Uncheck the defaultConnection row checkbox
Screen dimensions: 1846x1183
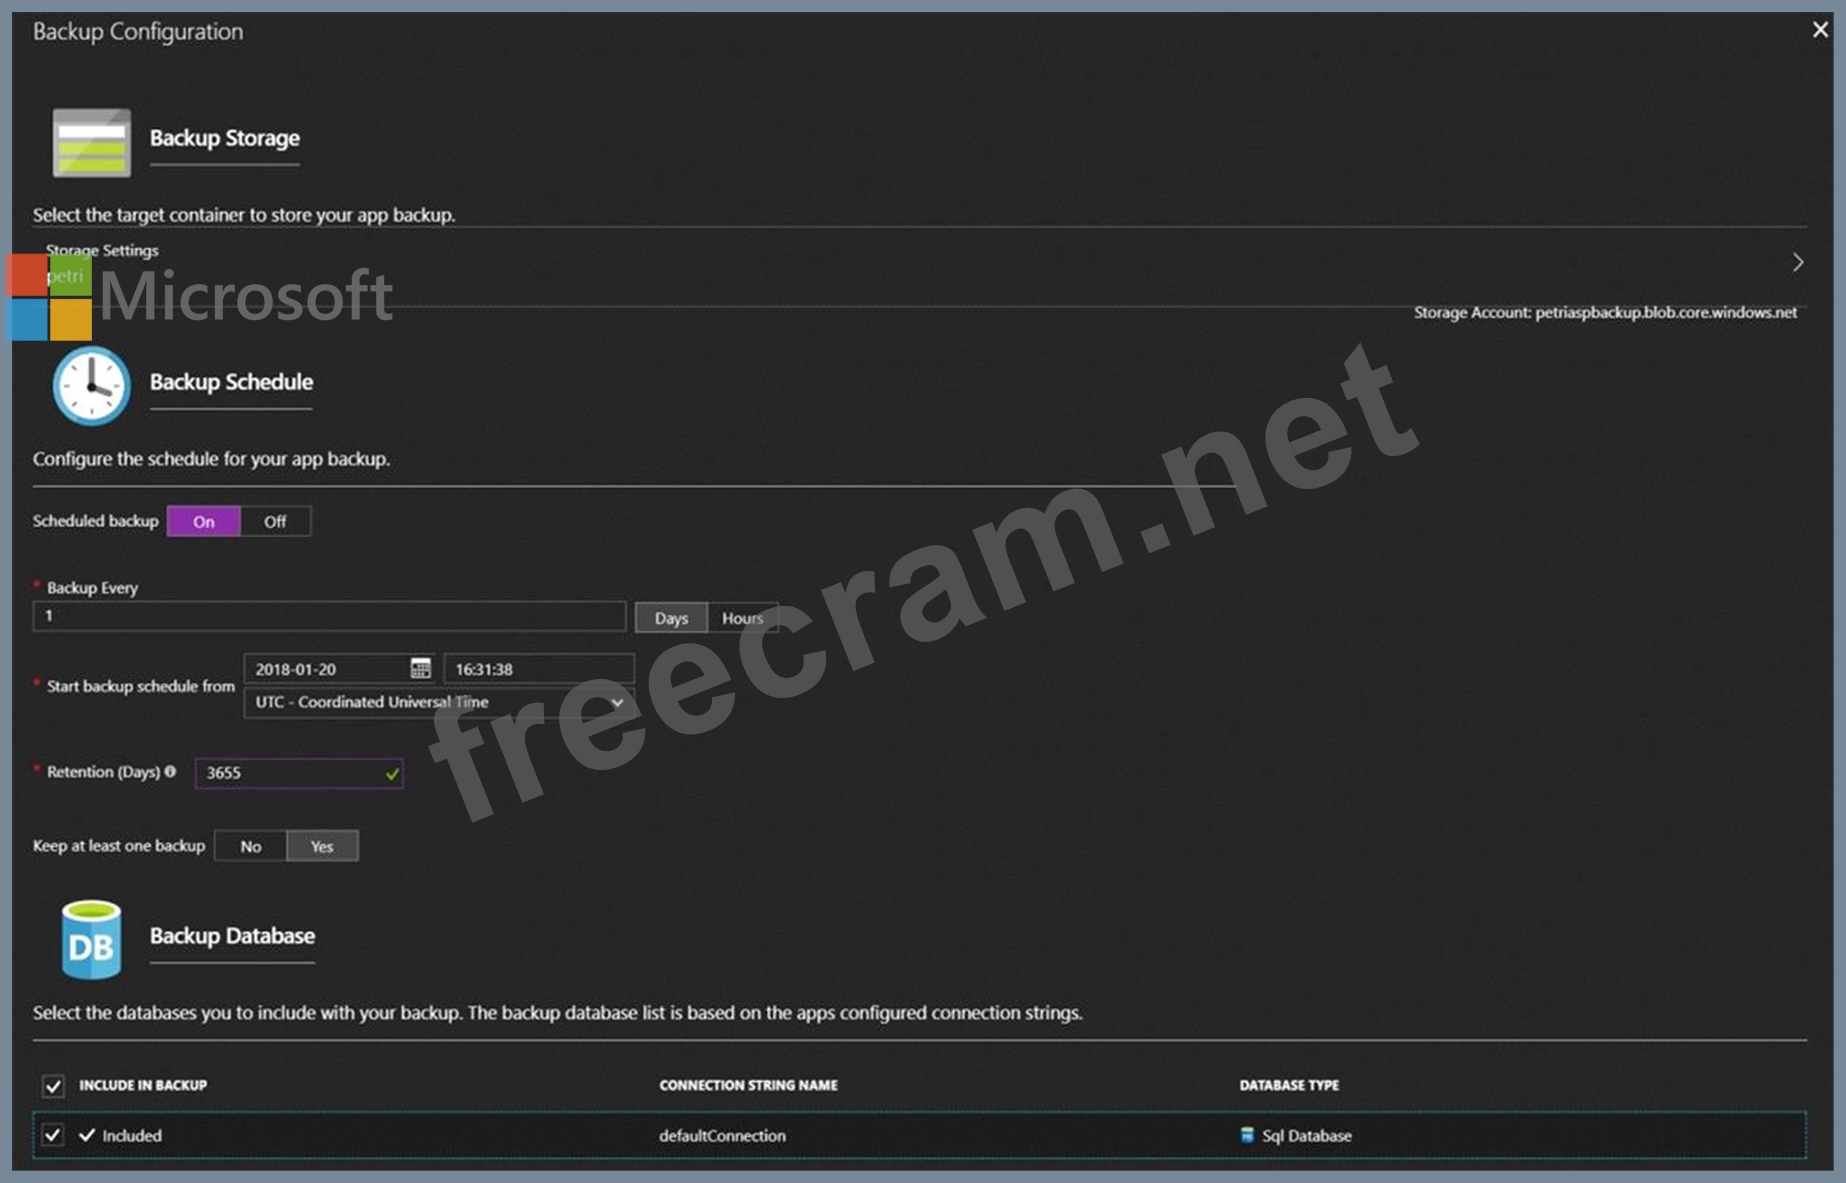point(53,1135)
